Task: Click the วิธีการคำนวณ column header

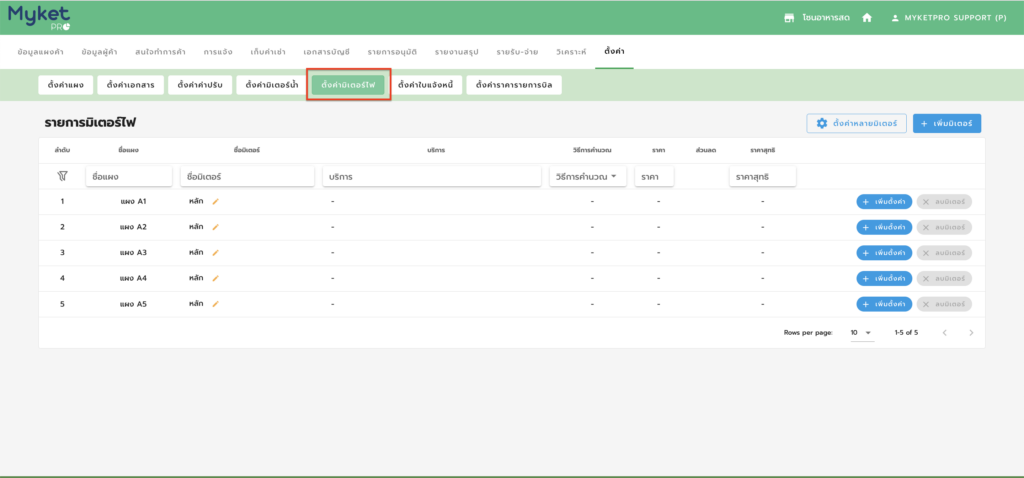Action: tap(592, 150)
